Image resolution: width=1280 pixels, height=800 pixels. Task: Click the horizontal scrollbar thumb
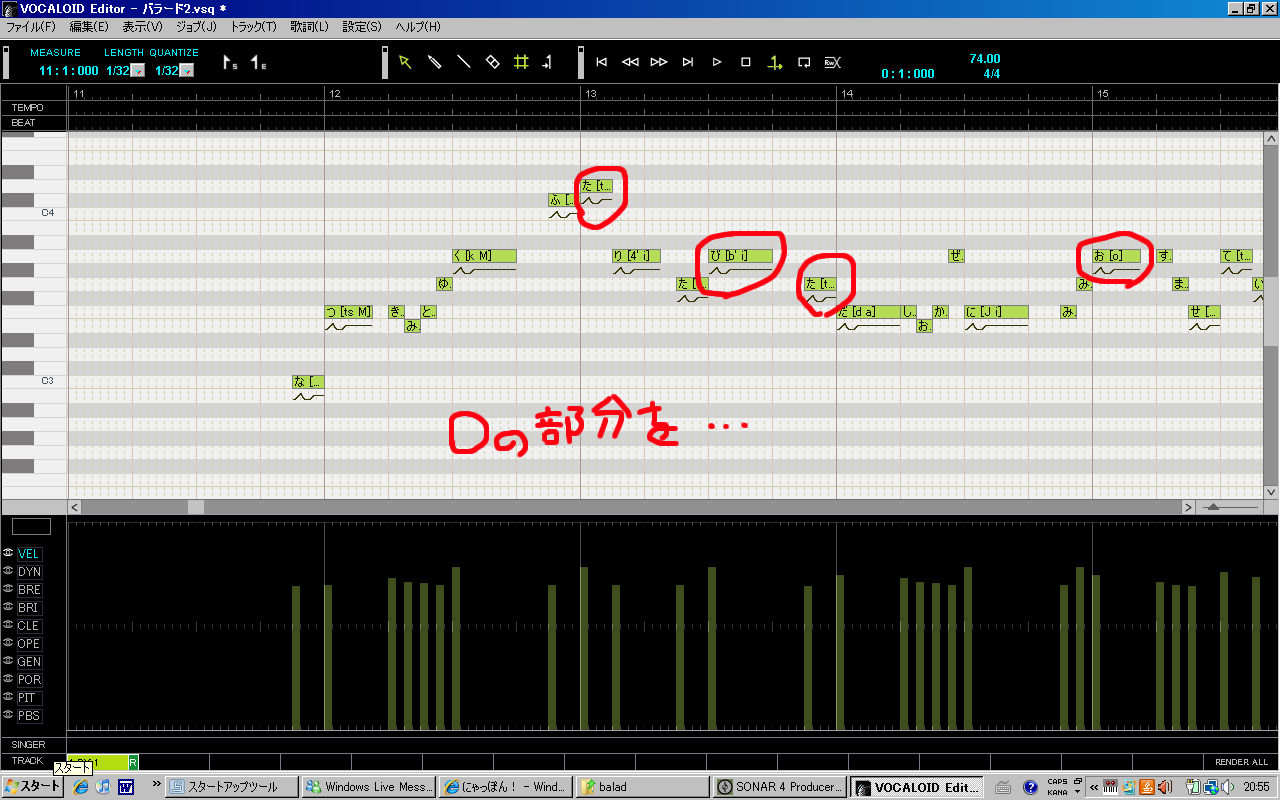pyautogui.click(x=196, y=507)
